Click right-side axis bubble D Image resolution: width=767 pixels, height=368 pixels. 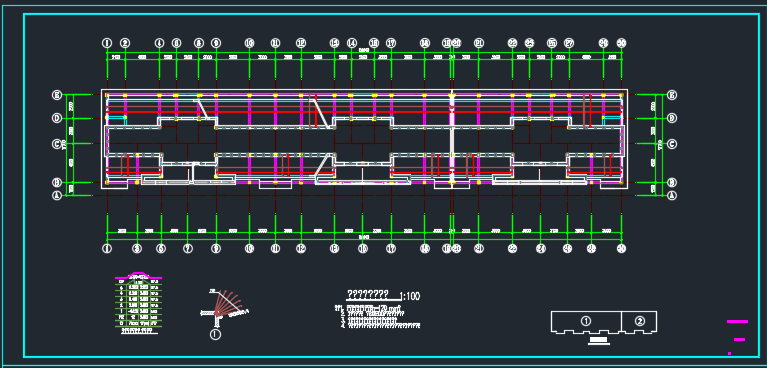point(672,118)
